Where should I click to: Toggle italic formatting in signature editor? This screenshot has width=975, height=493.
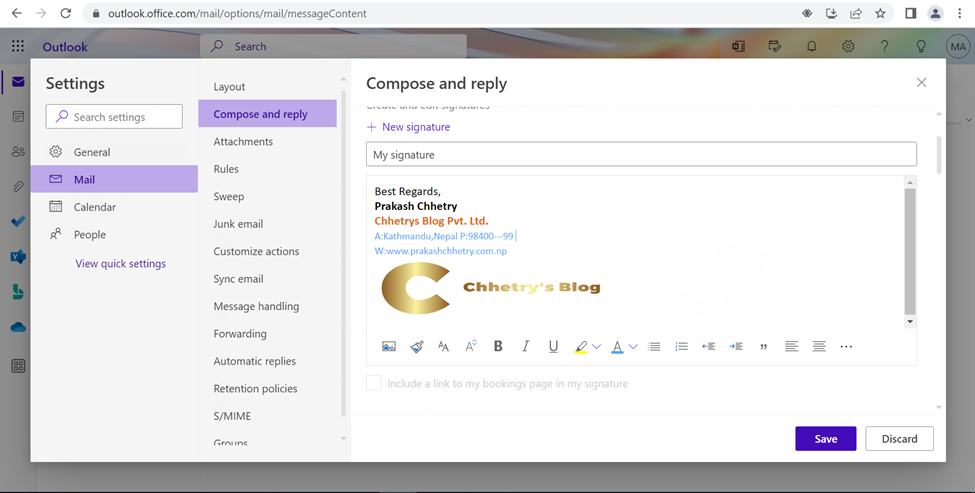click(x=525, y=346)
